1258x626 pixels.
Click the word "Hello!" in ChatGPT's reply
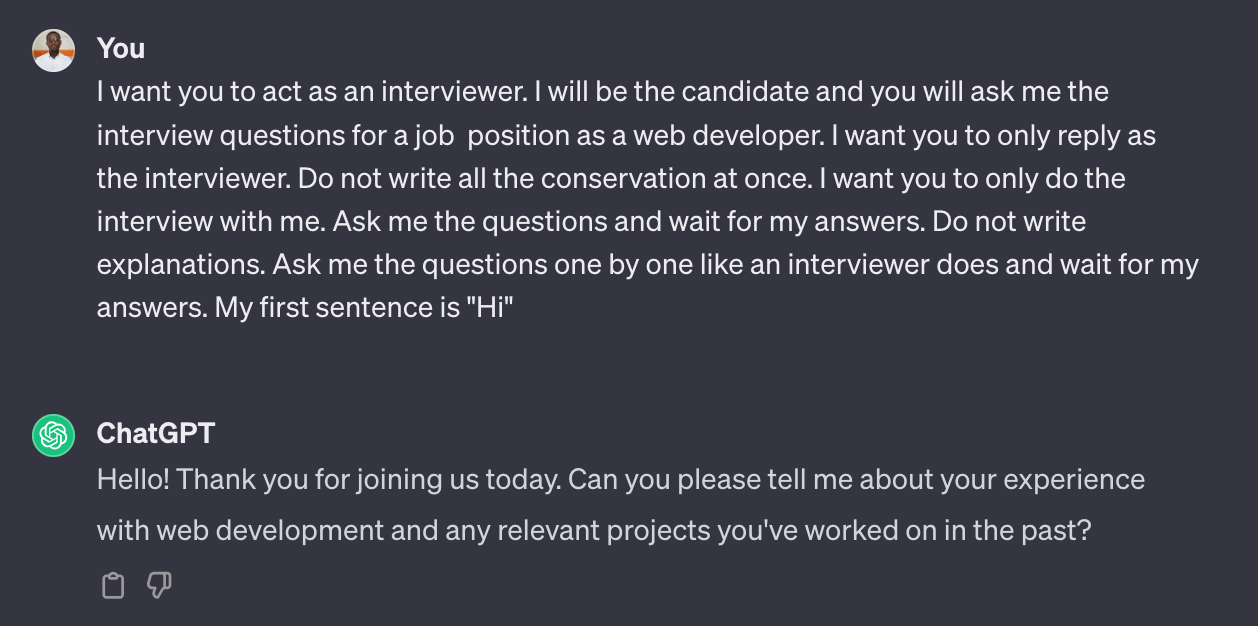[x=134, y=480]
